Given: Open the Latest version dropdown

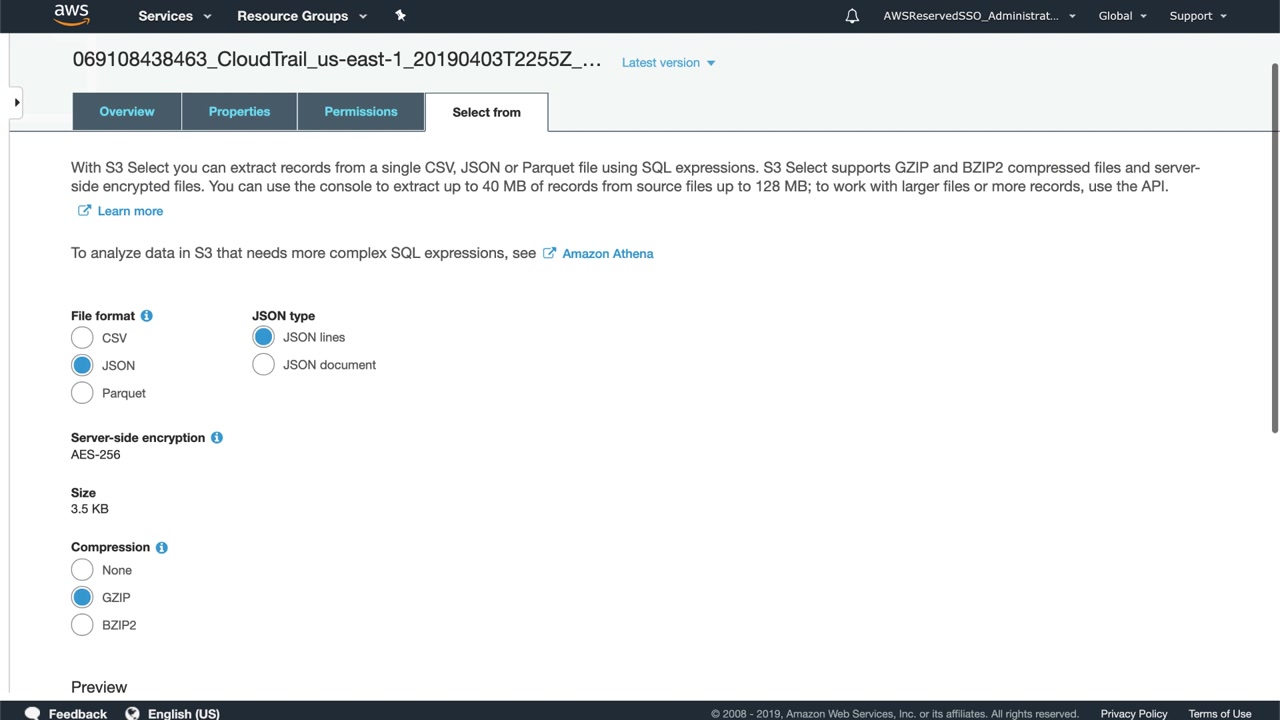Looking at the screenshot, I should [668, 62].
